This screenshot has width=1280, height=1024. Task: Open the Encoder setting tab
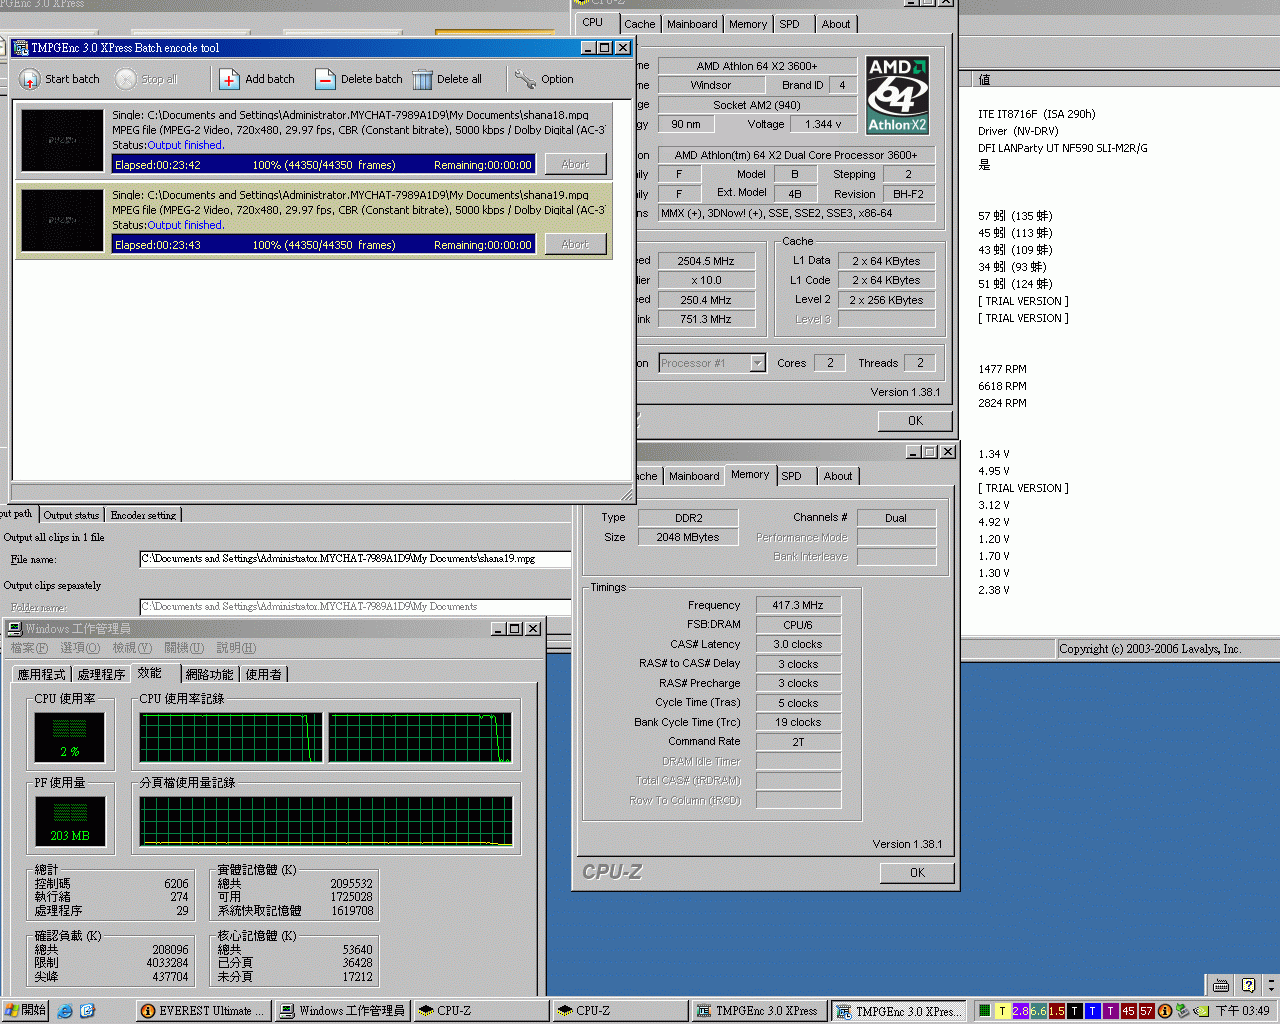(143, 515)
